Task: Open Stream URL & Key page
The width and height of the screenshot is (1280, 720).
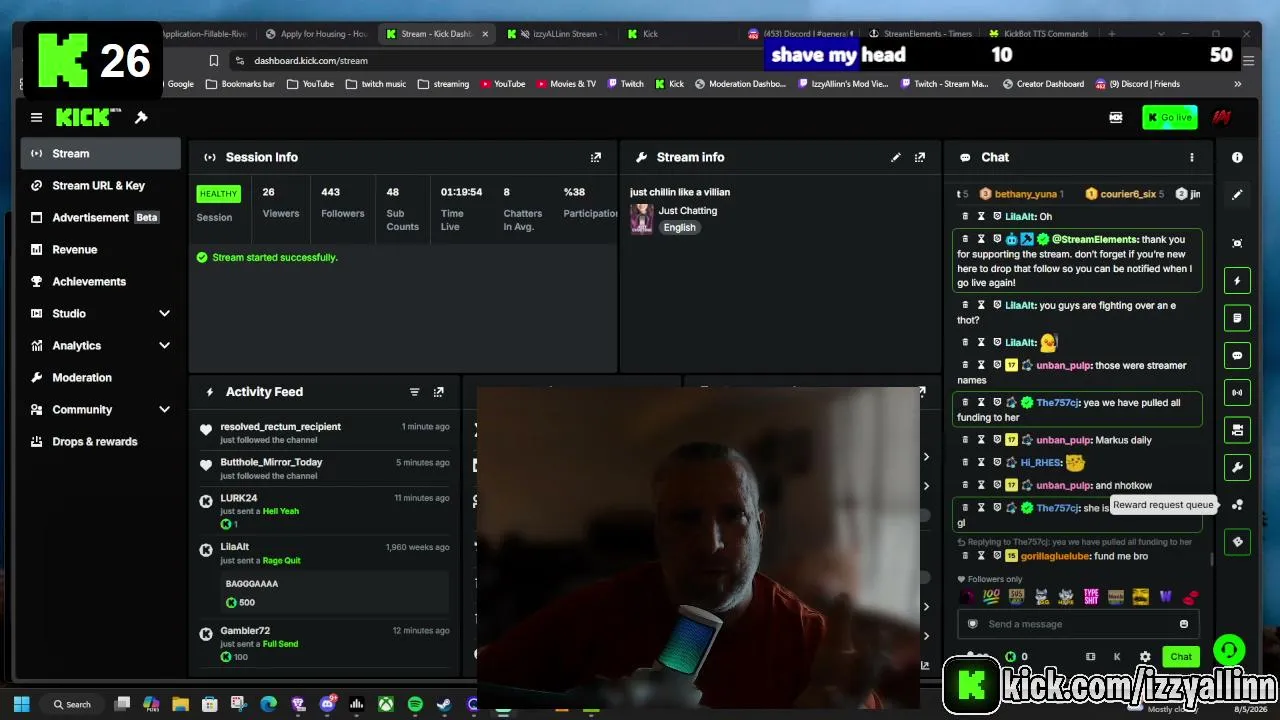Action: coord(101,186)
